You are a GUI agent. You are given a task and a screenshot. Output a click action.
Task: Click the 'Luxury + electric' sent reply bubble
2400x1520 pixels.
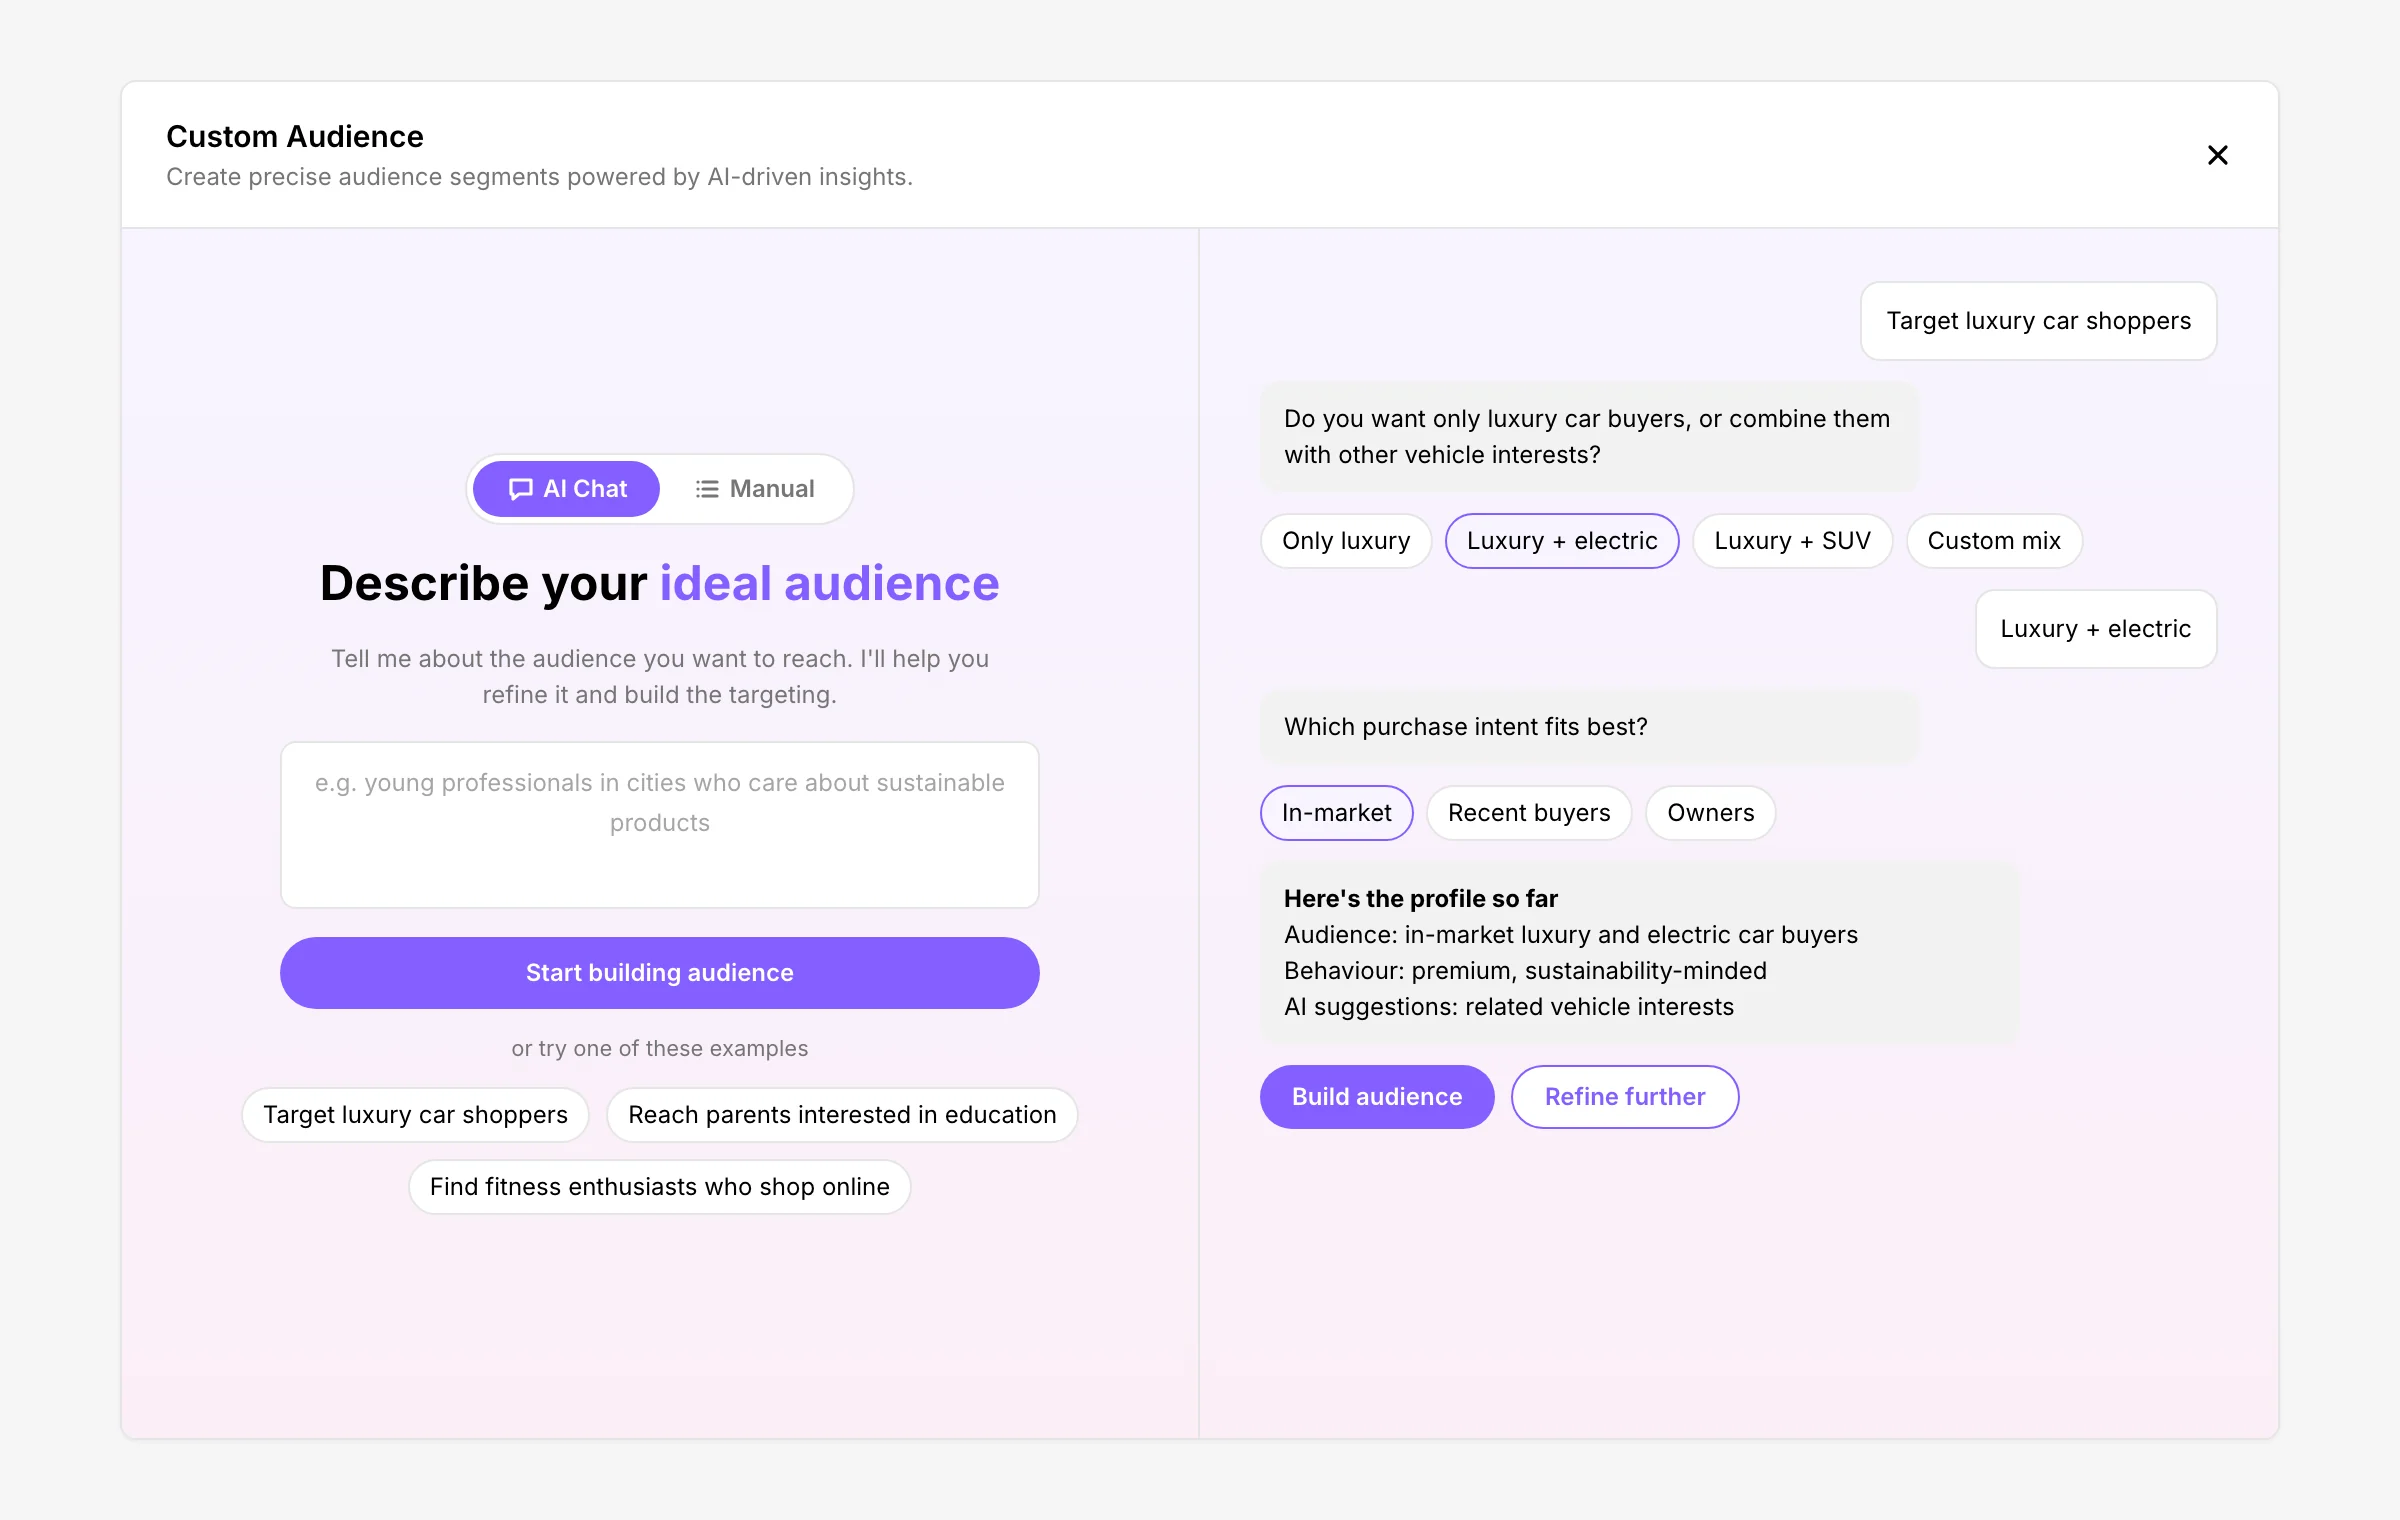click(2096, 629)
